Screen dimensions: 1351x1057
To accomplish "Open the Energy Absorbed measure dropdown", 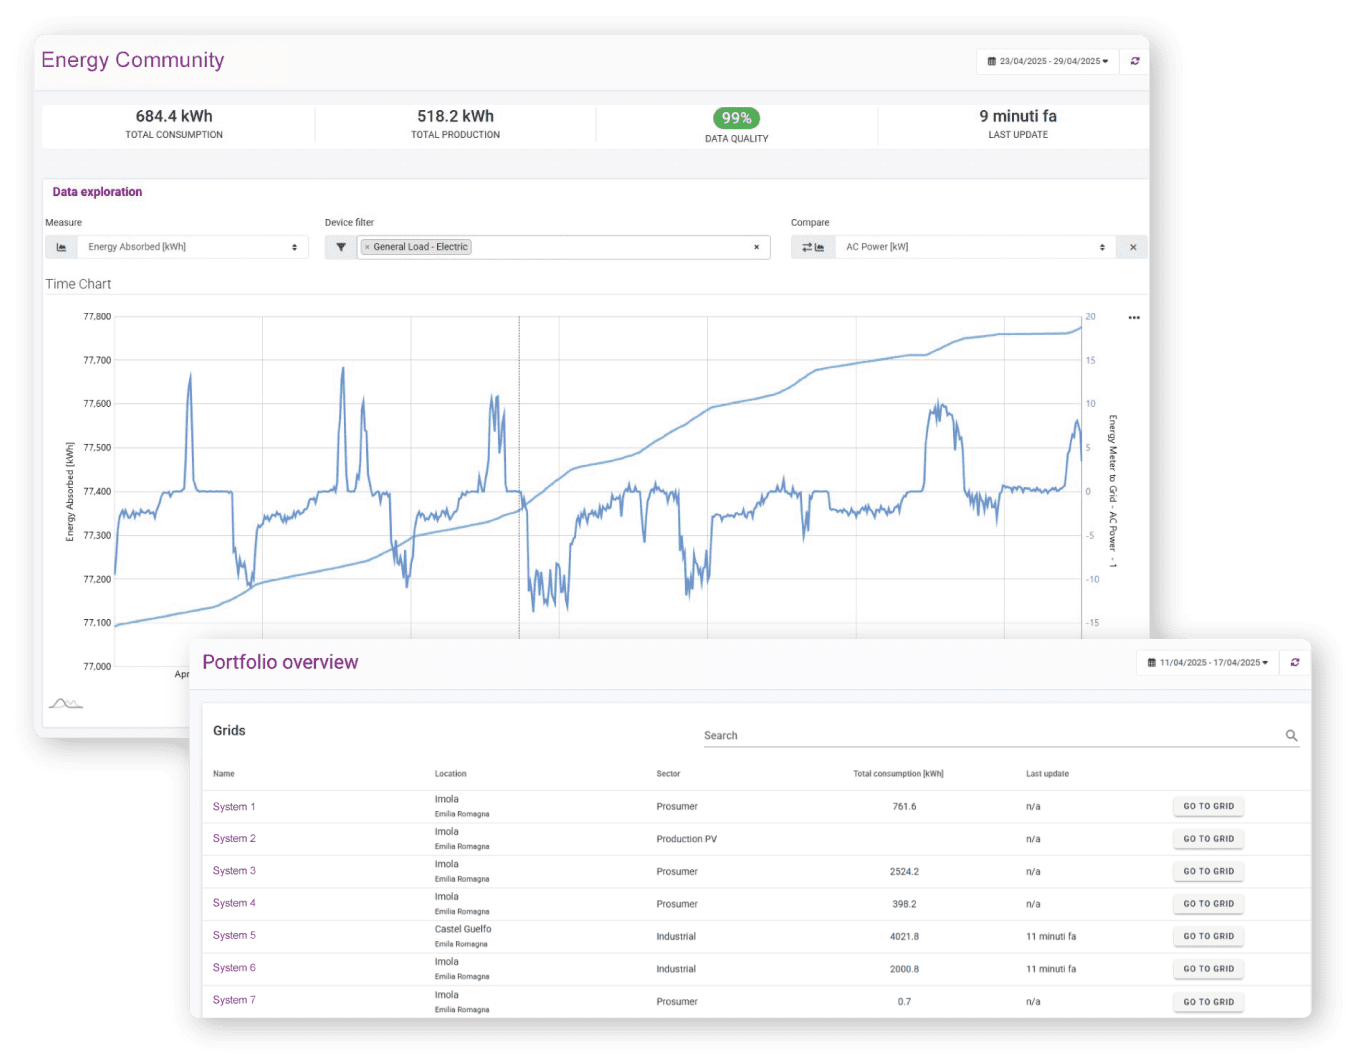I will point(190,247).
